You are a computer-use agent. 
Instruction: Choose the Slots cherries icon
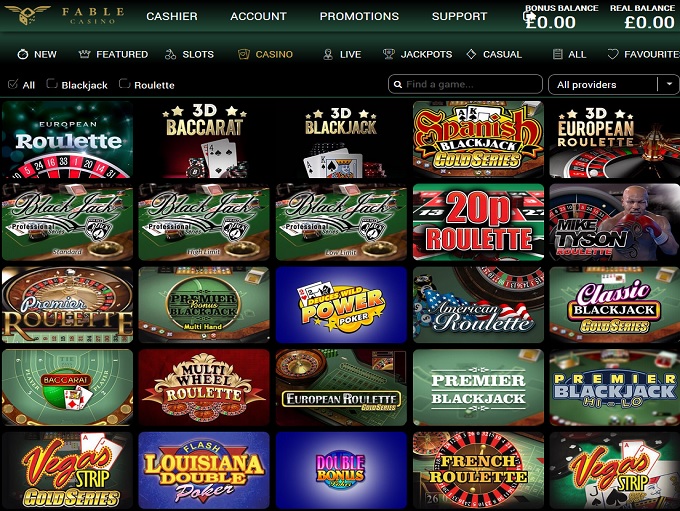coord(170,54)
